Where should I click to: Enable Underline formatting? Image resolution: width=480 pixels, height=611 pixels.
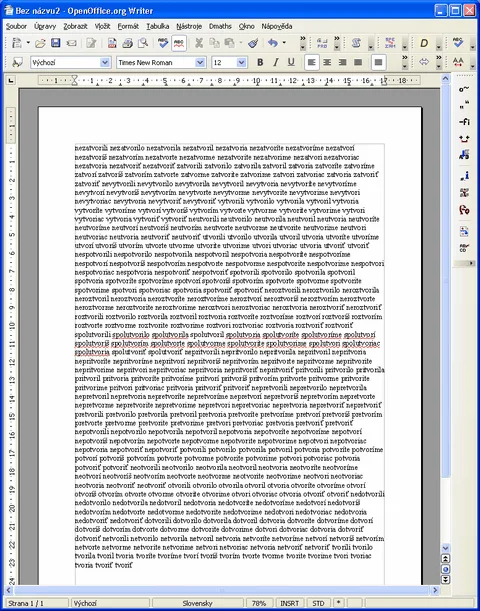291,62
